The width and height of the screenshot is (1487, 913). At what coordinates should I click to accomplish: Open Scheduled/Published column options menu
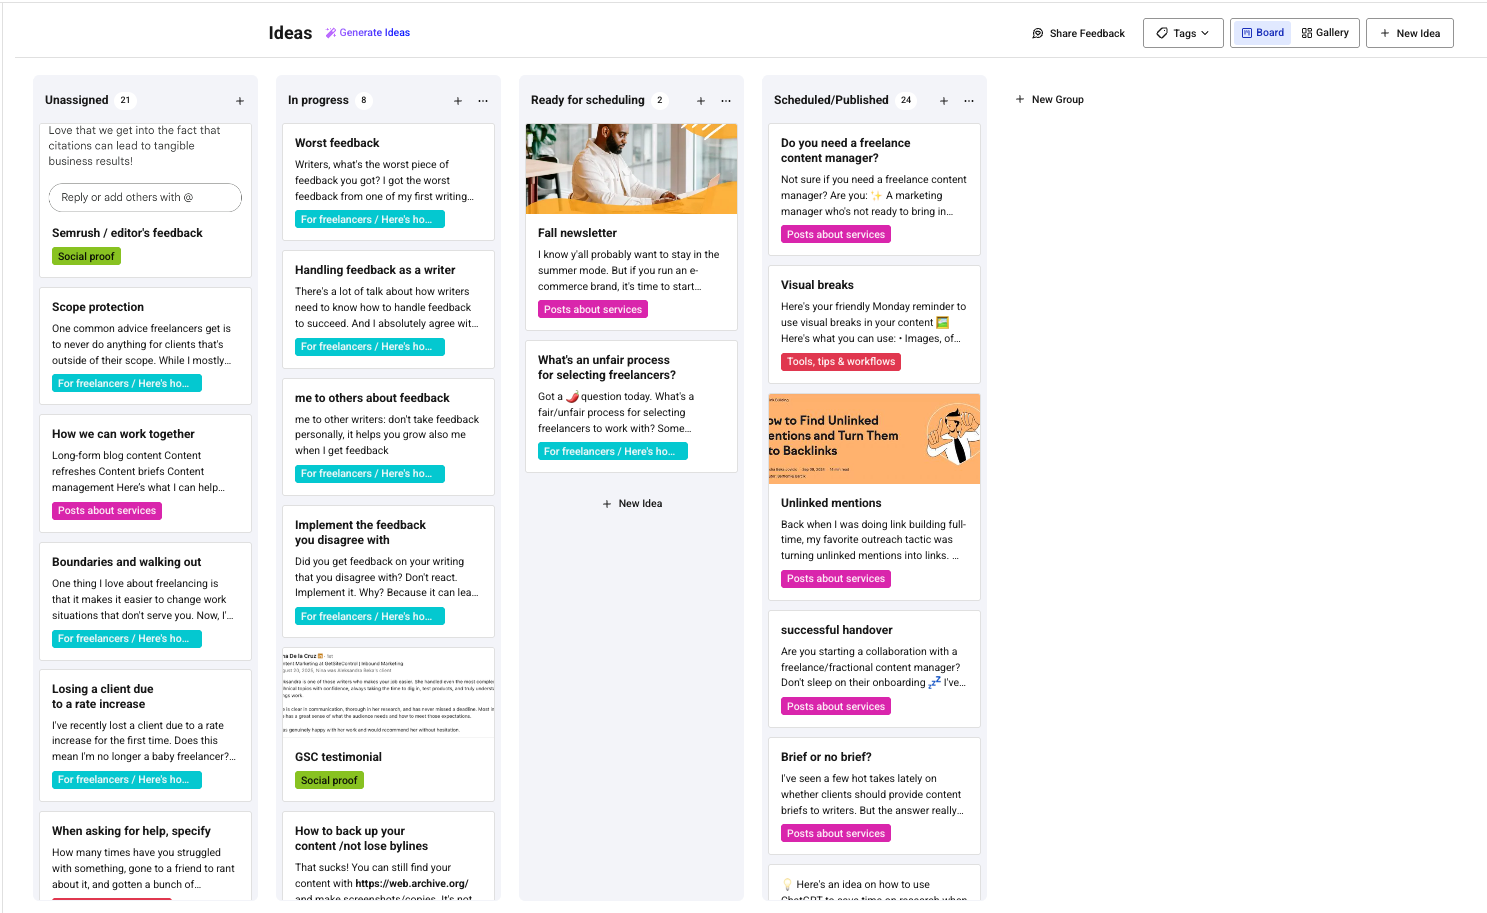click(x=969, y=101)
